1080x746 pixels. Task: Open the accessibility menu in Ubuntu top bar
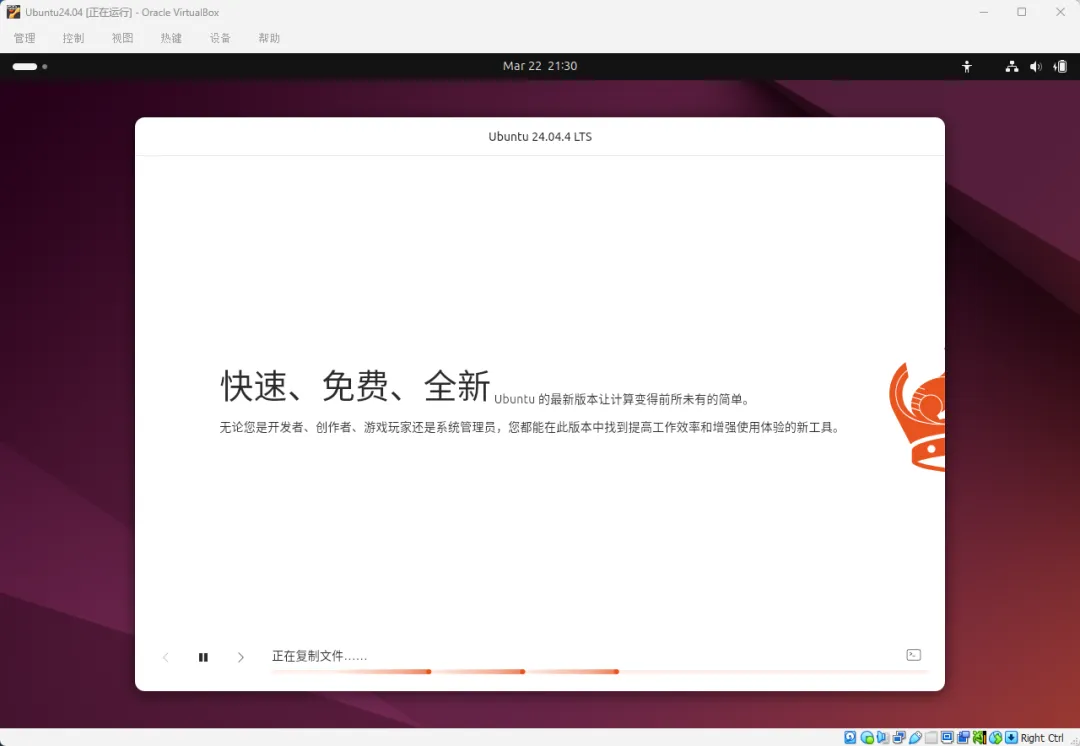pos(967,66)
